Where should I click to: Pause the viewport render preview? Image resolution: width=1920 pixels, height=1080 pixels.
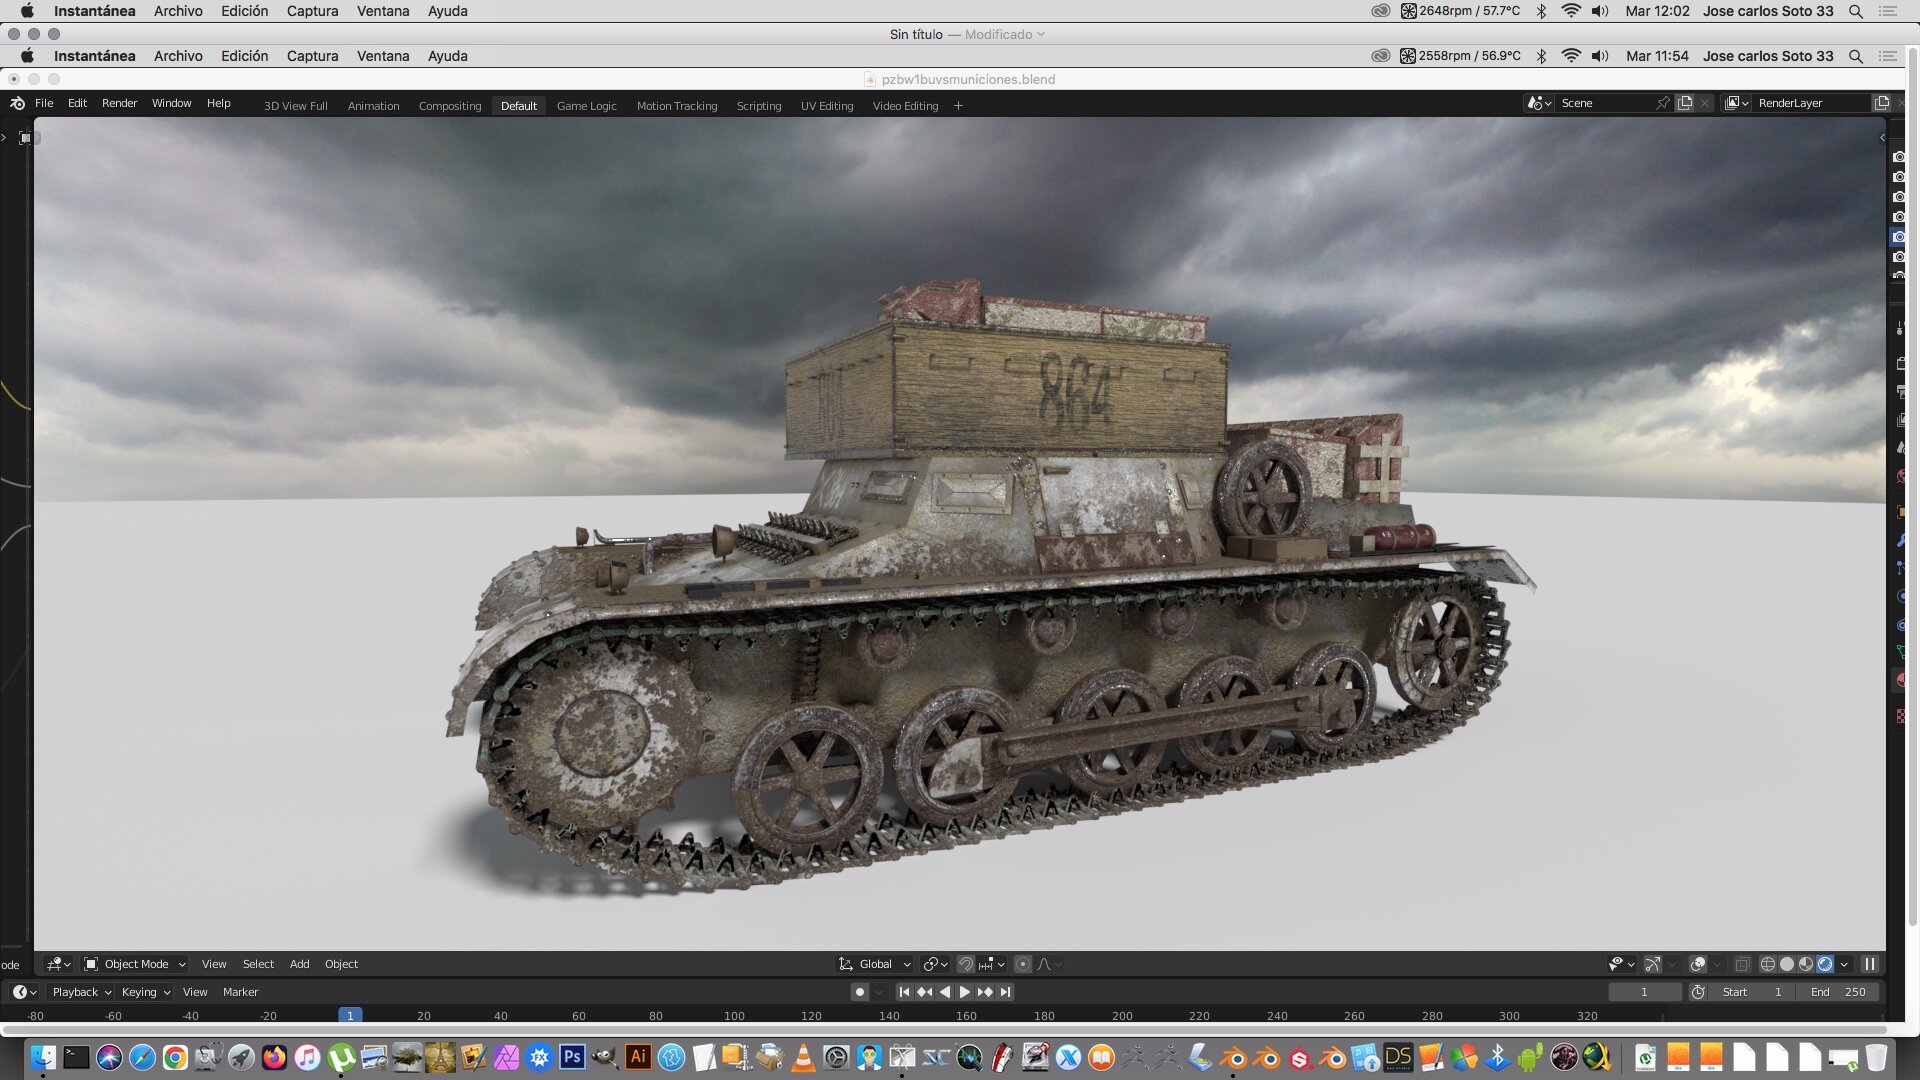tap(1869, 964)
